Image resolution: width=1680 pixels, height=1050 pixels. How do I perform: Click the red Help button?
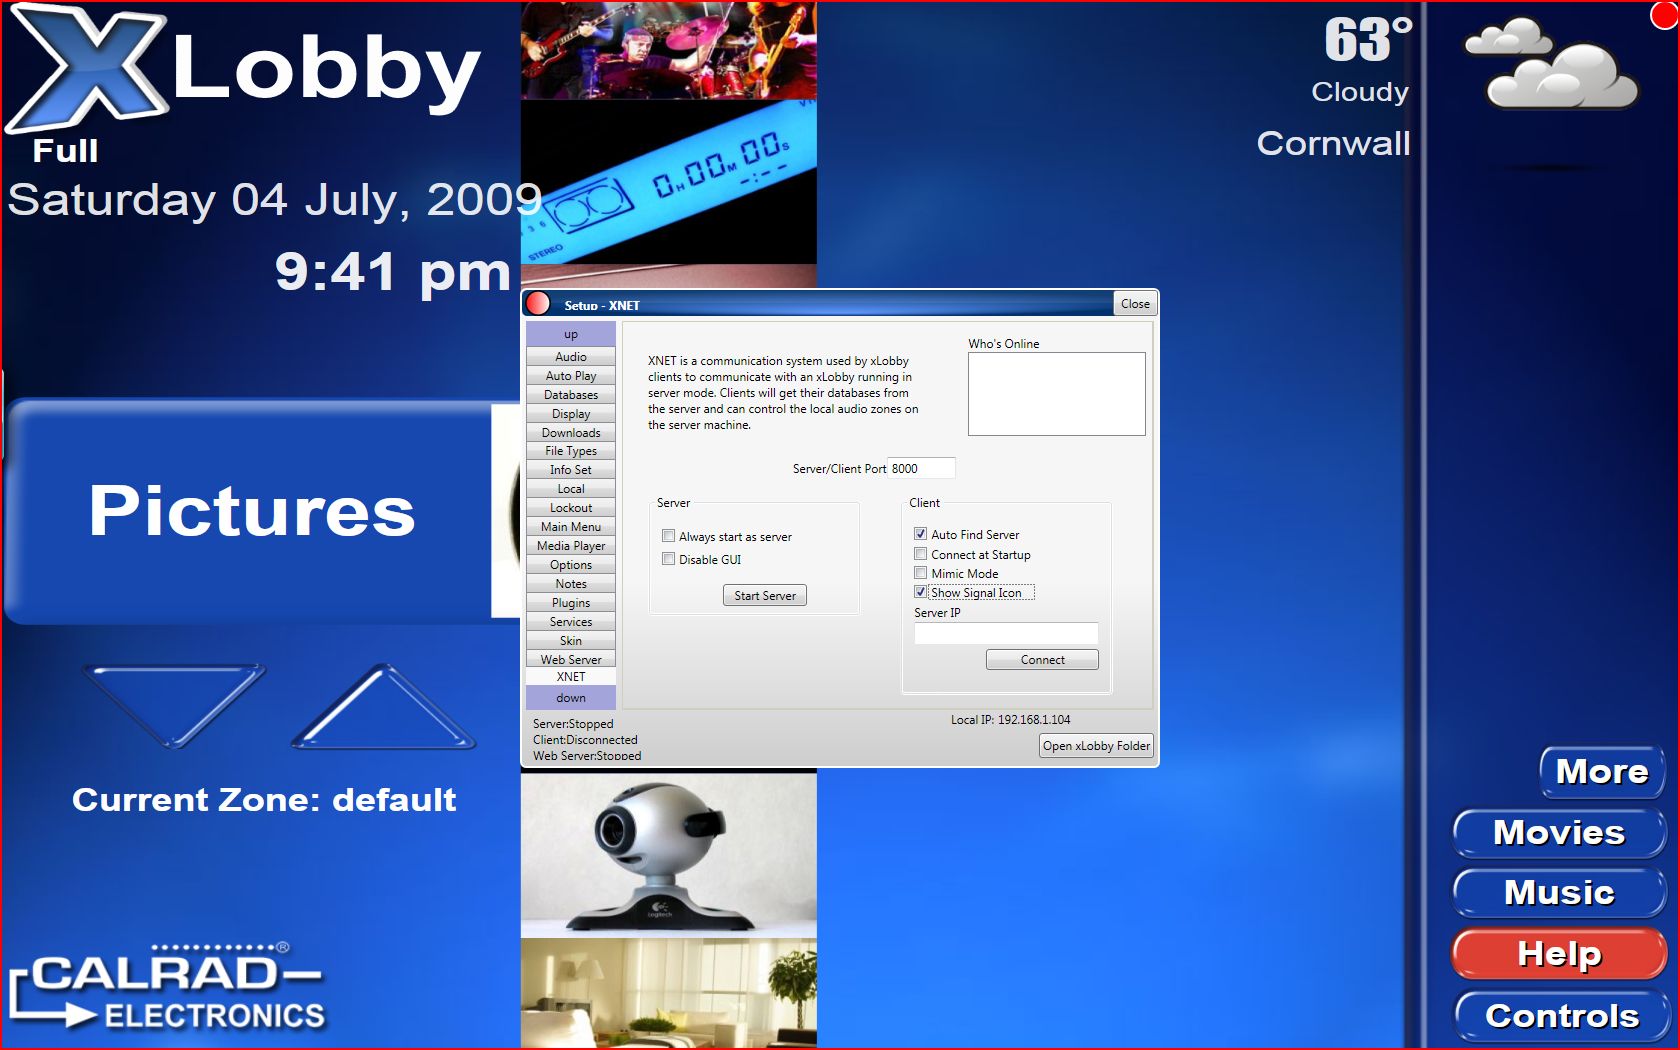pos(1559,954)
